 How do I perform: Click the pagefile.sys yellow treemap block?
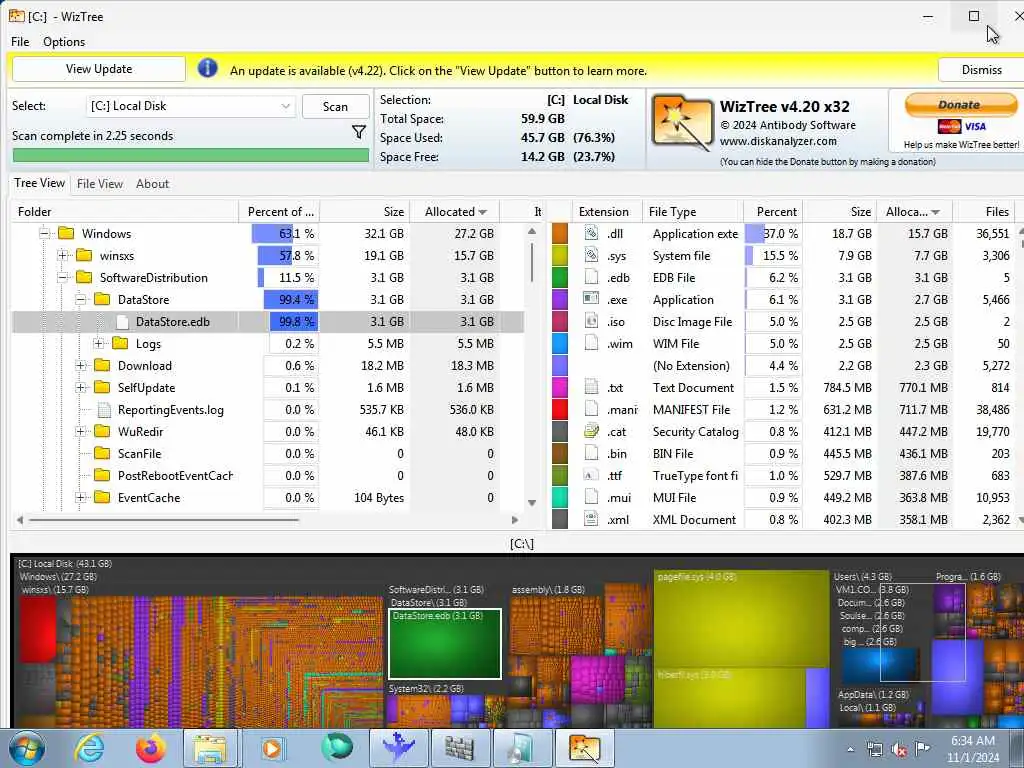pyautogui.click(x=741, y=620)
